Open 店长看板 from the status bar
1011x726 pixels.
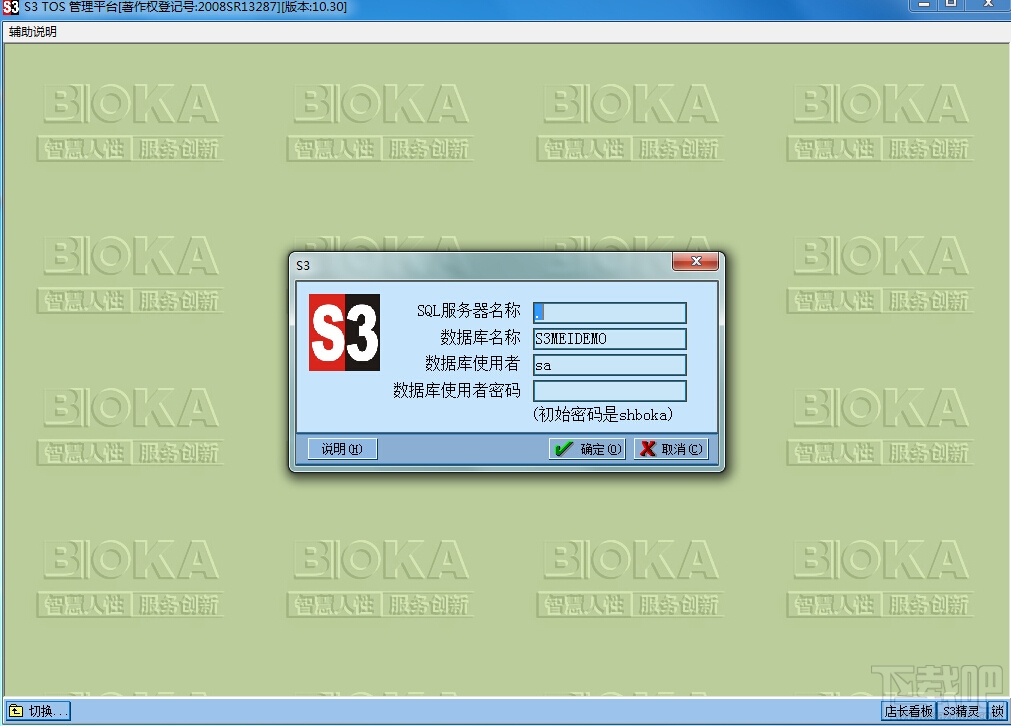pos(908,711)
